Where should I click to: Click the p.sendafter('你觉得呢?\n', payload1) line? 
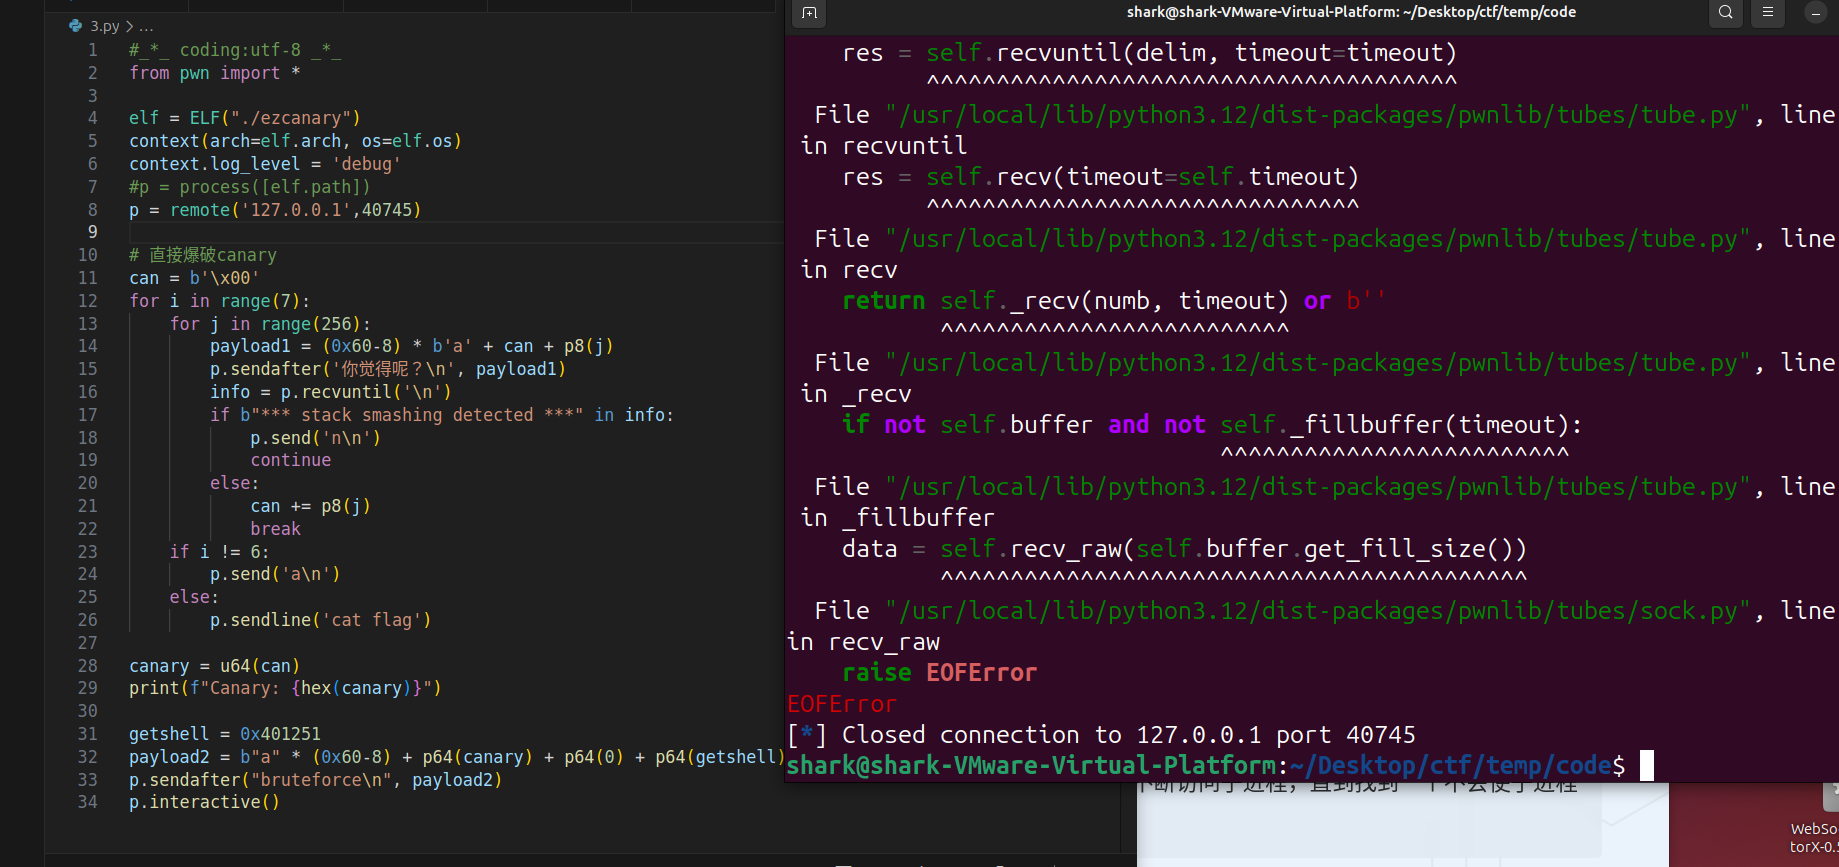(388, 369)
